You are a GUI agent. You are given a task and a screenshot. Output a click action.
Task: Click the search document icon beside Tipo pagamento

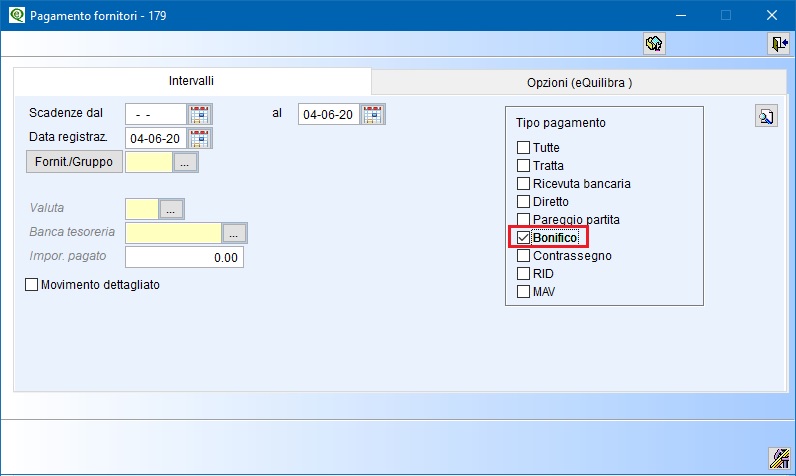click(766, 117)
